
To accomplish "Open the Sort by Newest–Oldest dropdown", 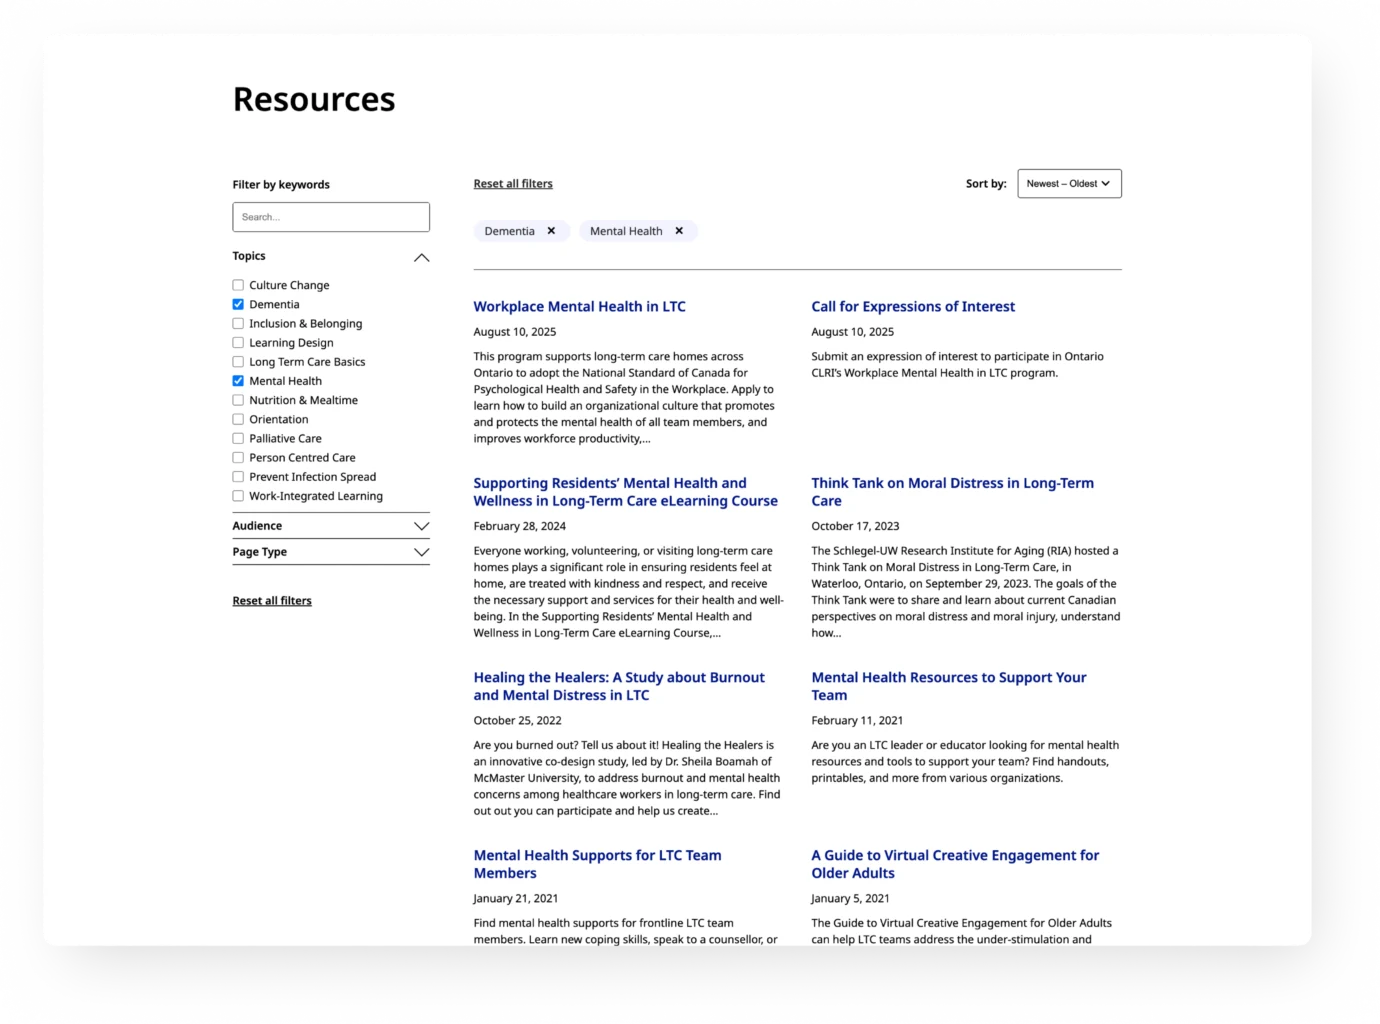I will click(1068, 184).
